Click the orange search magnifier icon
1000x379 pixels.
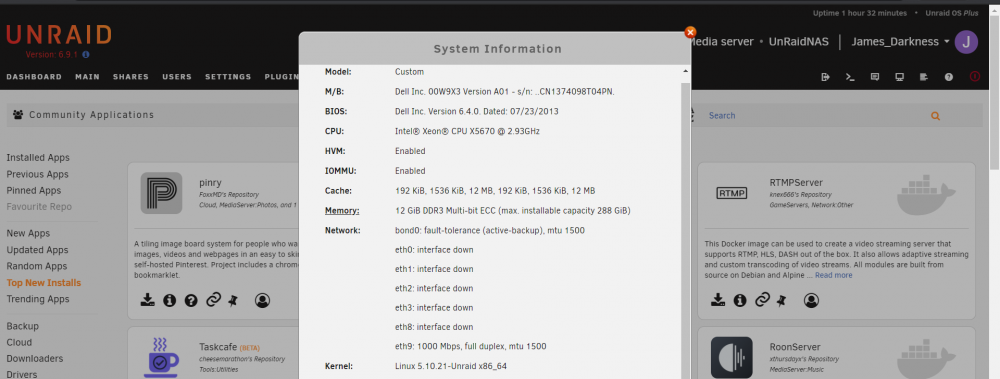click(x=936, y=116)
